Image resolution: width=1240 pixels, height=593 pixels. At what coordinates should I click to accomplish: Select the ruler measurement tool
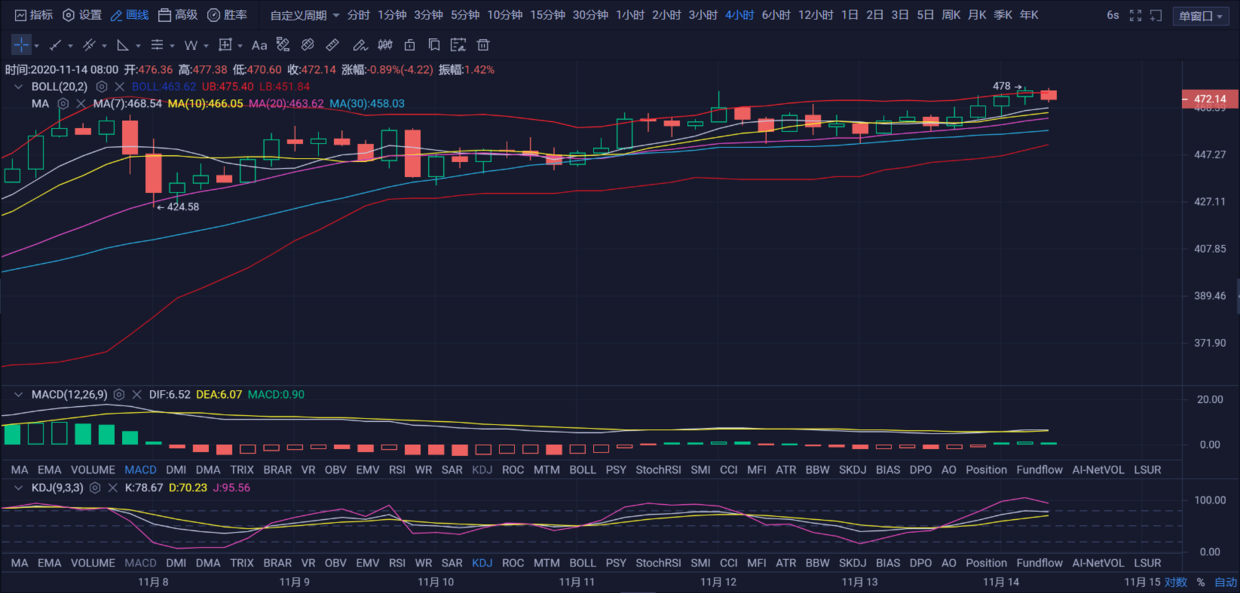(x=333, y=45)
